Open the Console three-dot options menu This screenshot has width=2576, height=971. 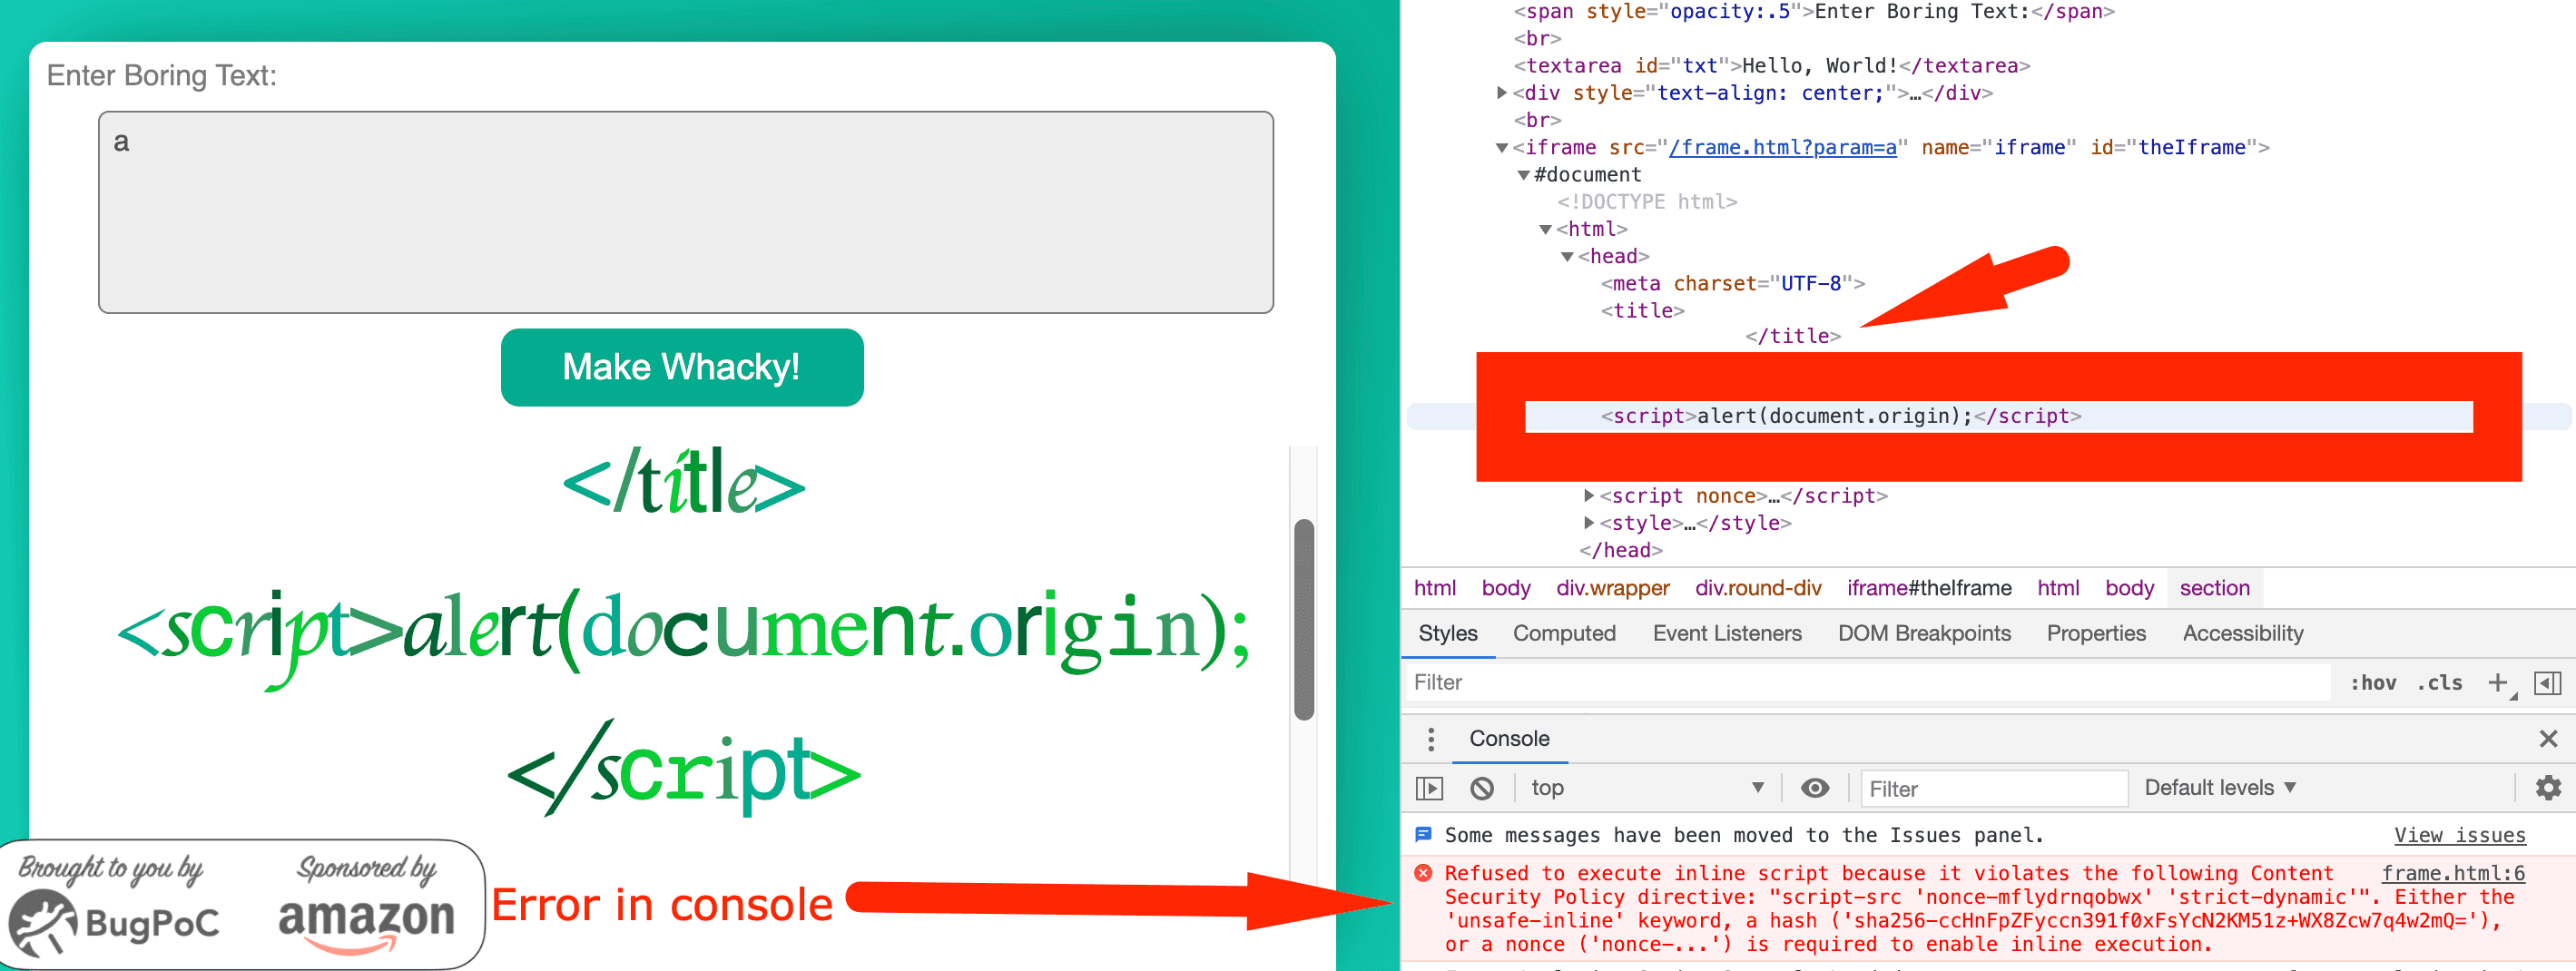tap(1430, 739)
